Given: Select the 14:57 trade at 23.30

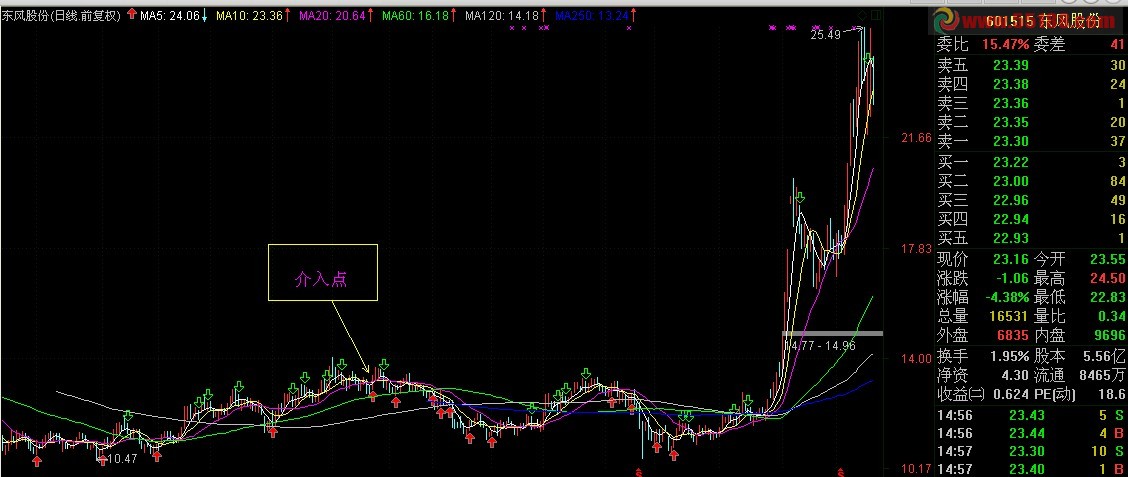Looking at the screenshot, I should 1031,452.
